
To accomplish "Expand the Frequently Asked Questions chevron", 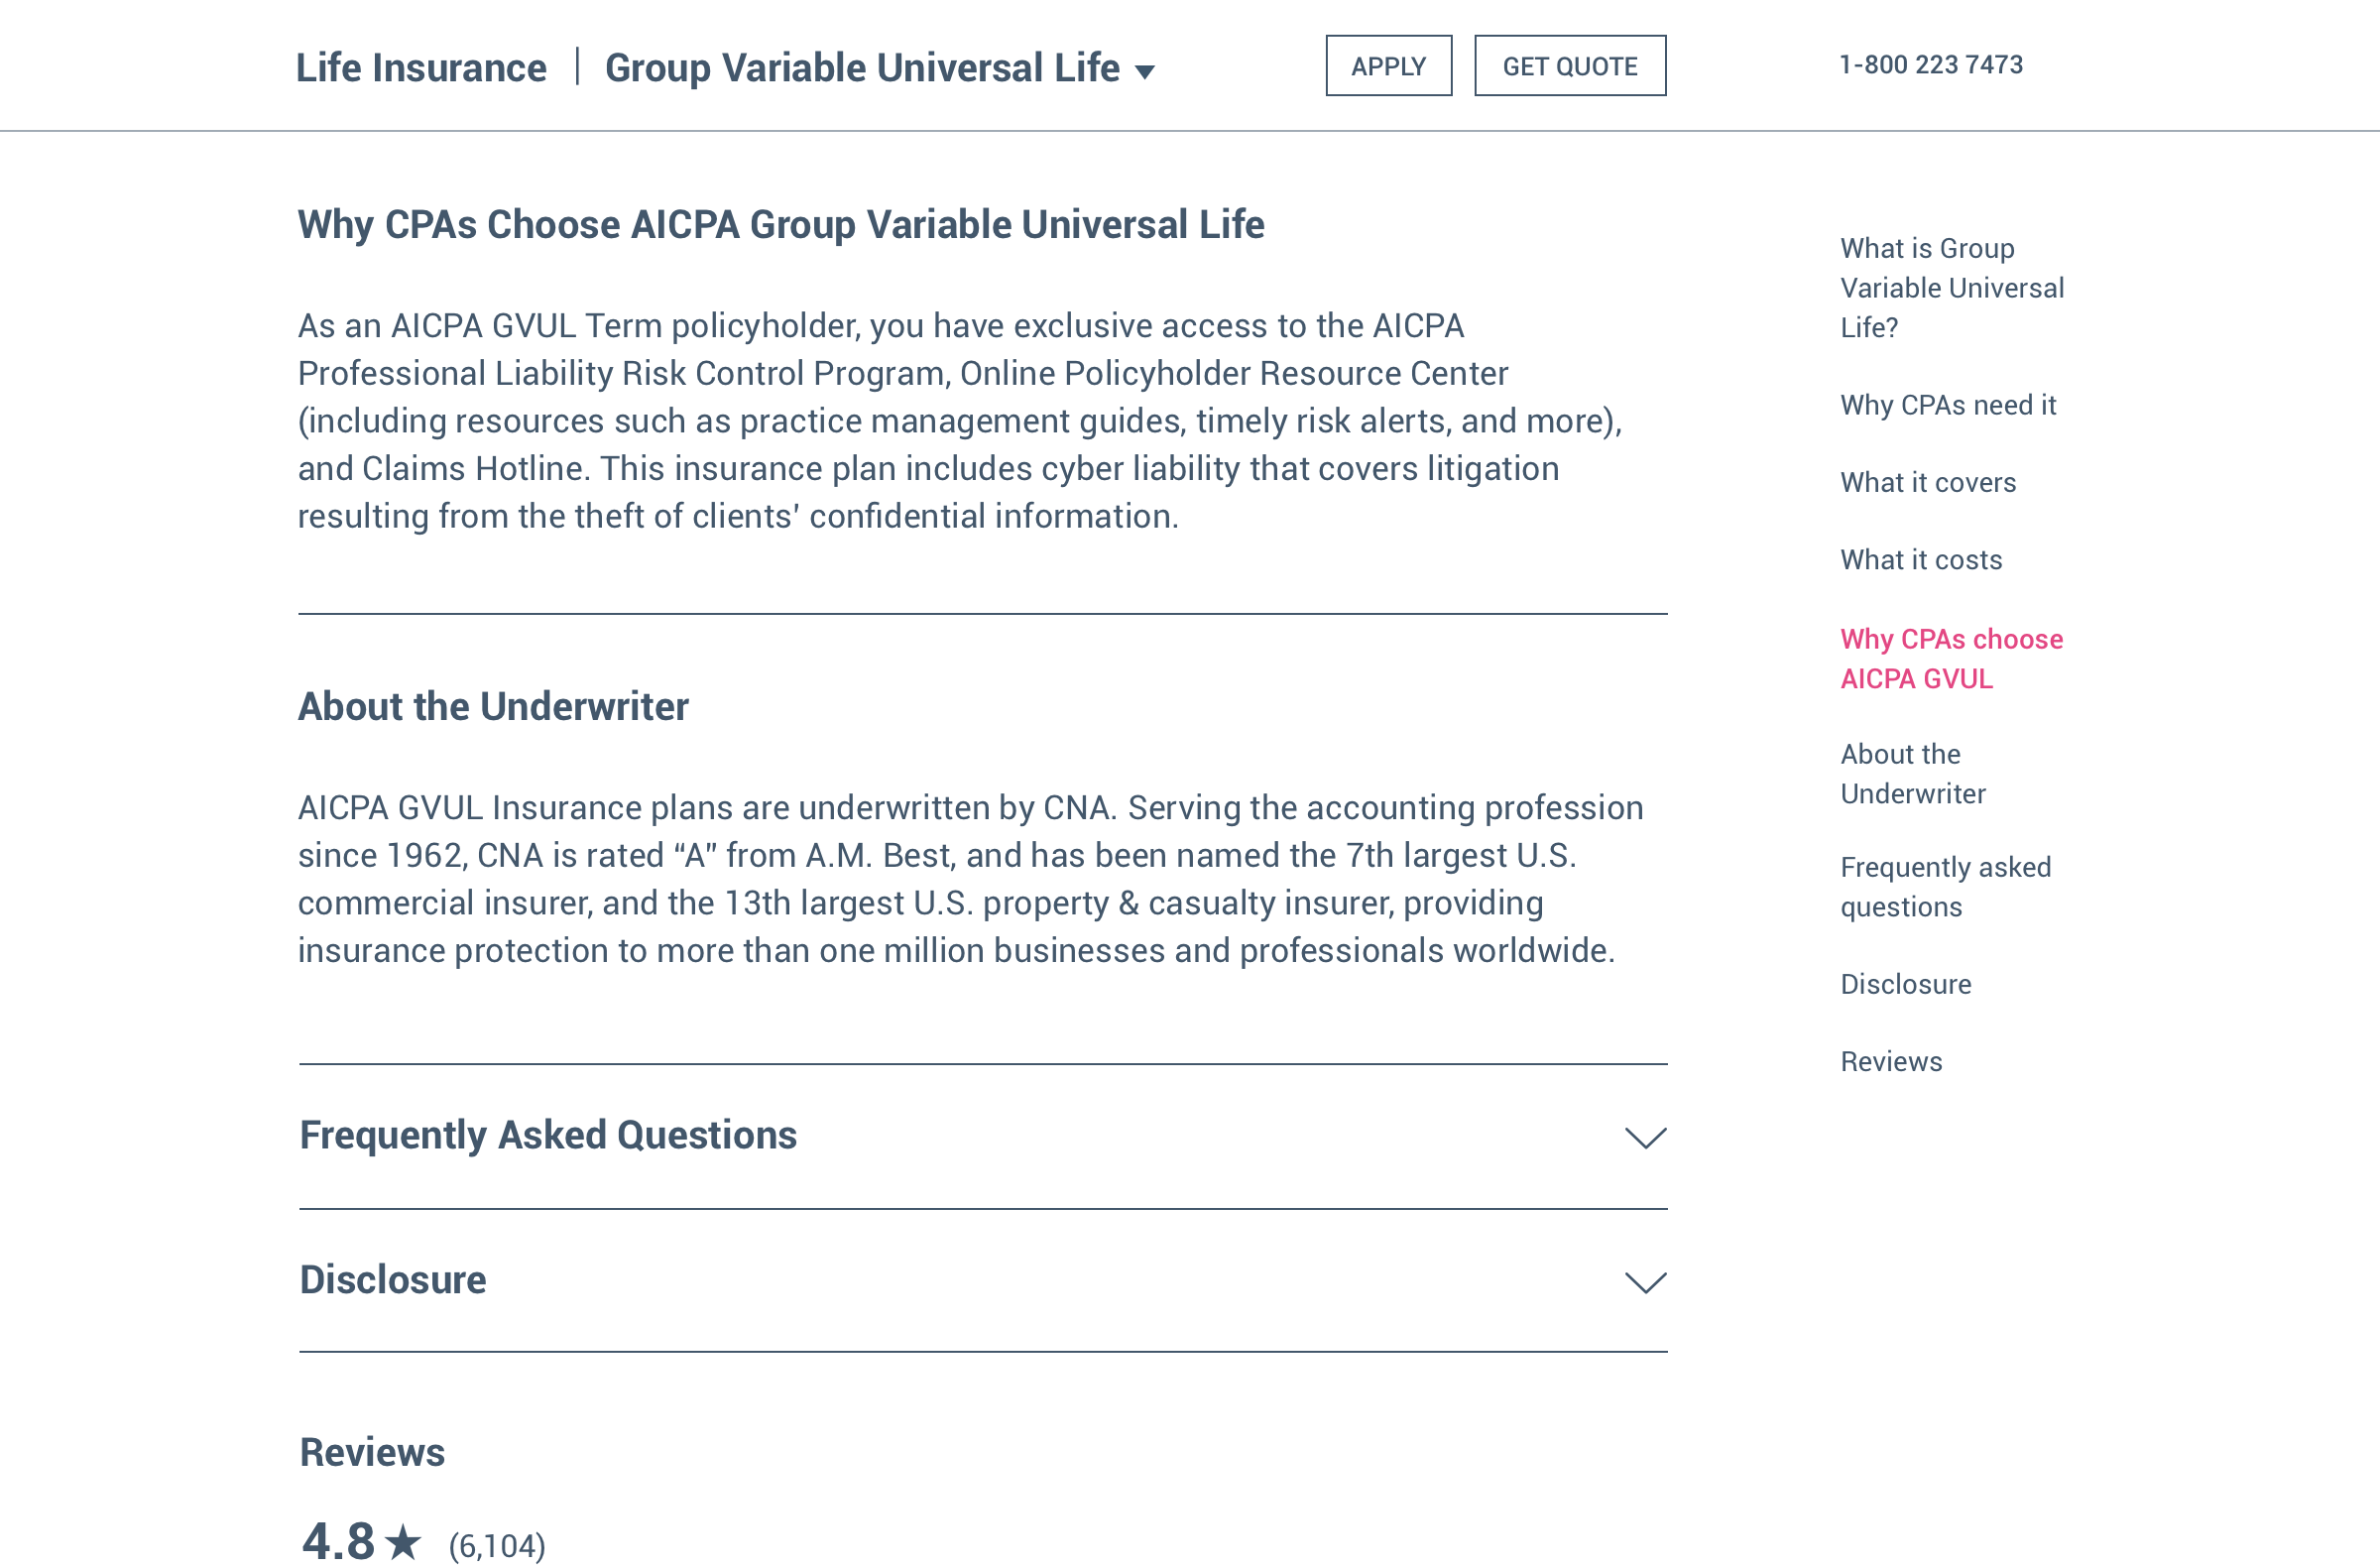I will pyautogui.click(x=1645, y=1137).
